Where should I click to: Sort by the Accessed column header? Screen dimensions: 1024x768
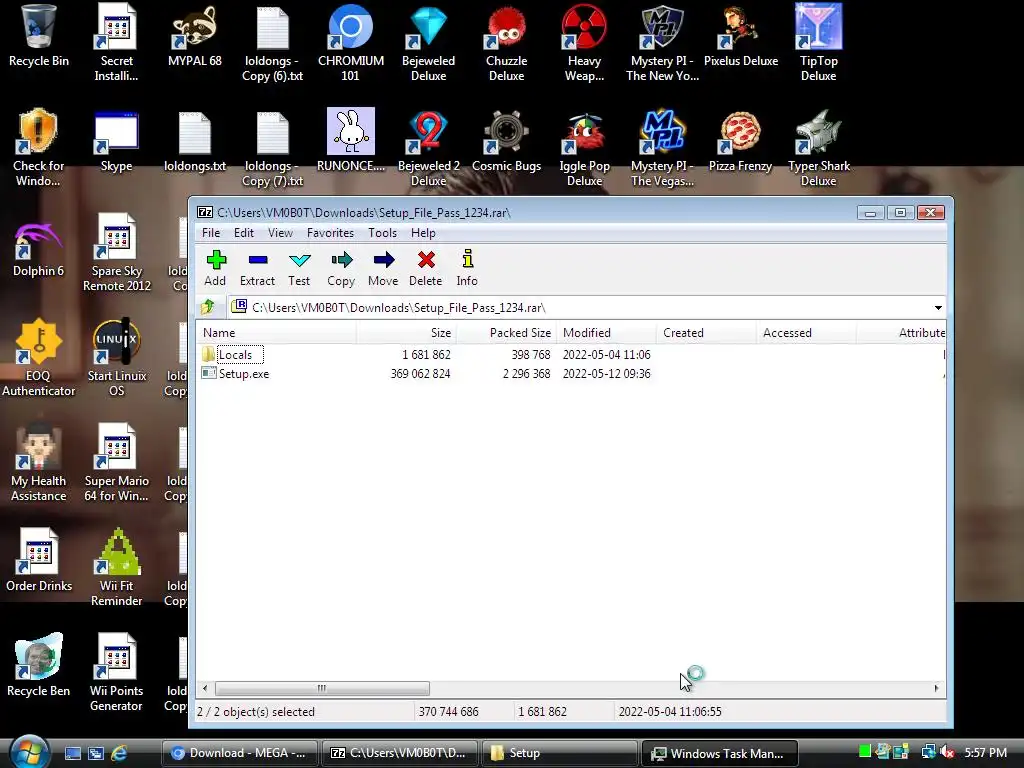click(x=806, y=332)
